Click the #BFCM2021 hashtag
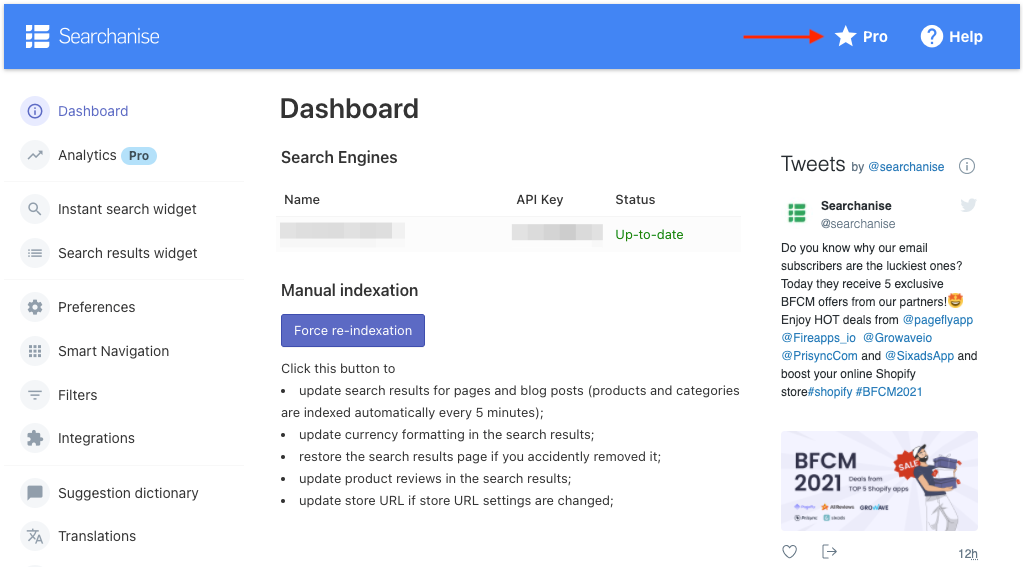The height and width of the screenshot is (567, 1023). pyautogui.click(x=889, y=391)
